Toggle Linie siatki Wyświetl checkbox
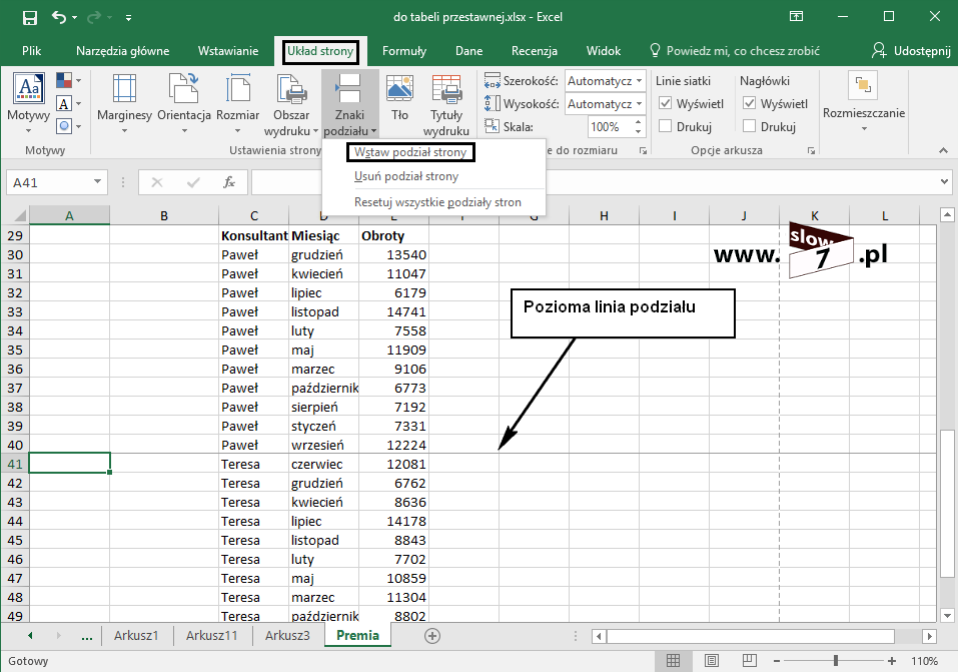Viewport: 958px width, 672px height. click(x=665, y=103)
